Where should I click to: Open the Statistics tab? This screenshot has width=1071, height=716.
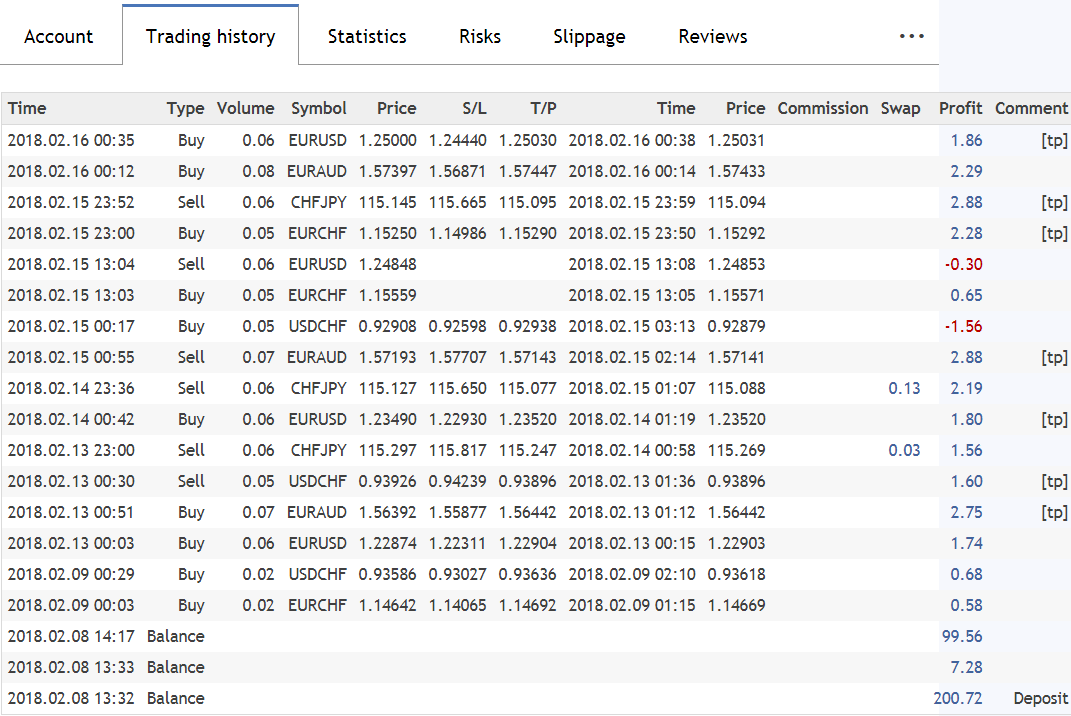click(x=367, y=37)
